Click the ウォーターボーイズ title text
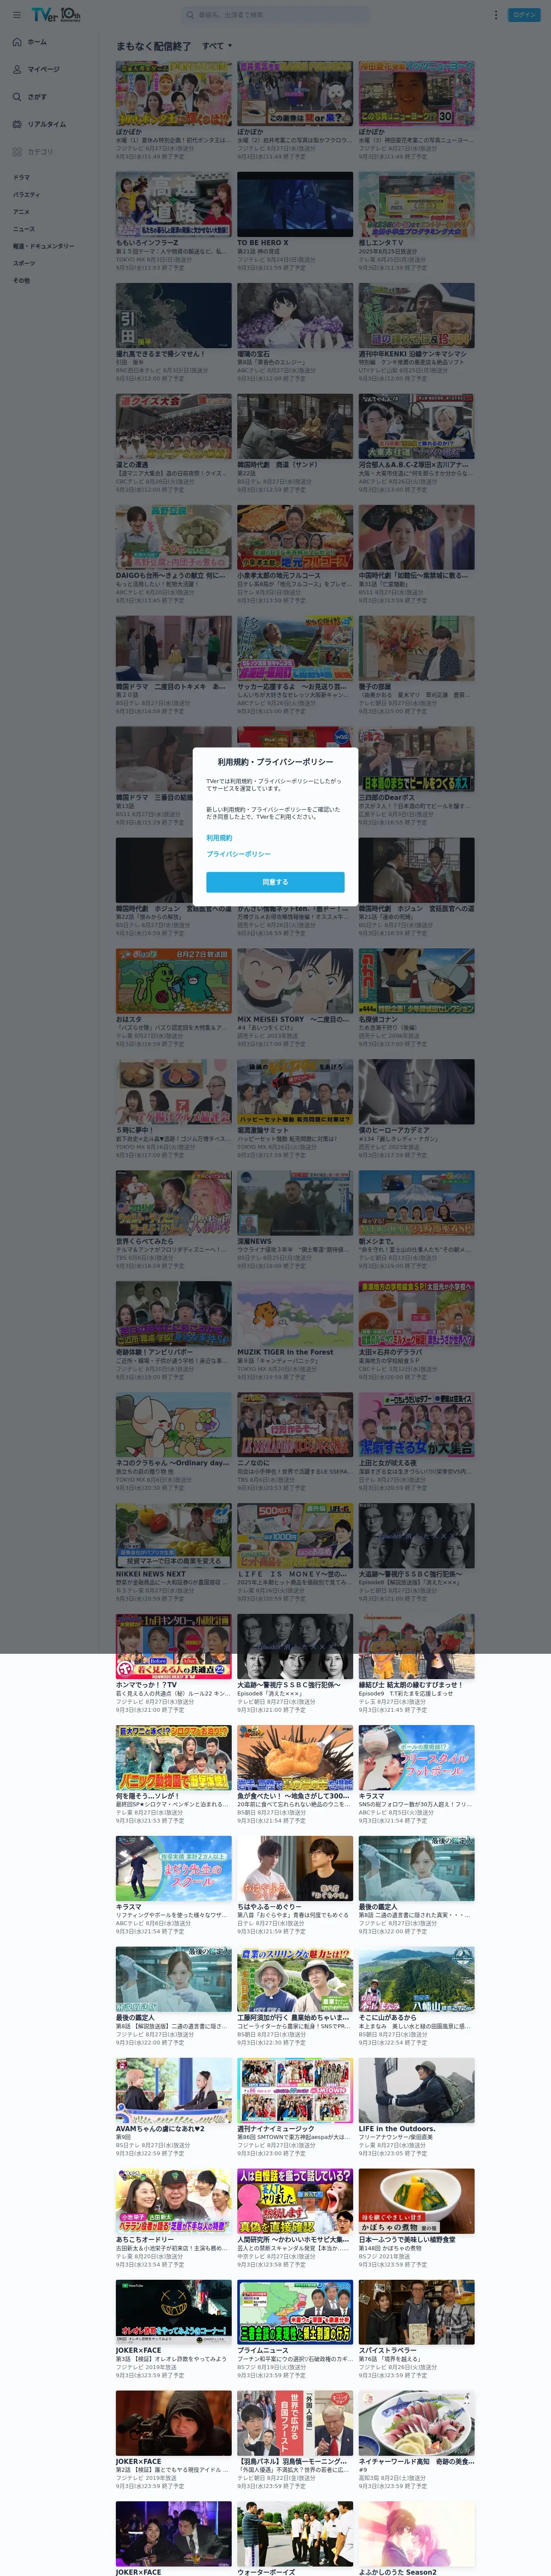Image resolution: width=551 pixels, height=2576 pixels. (266, 2572)
